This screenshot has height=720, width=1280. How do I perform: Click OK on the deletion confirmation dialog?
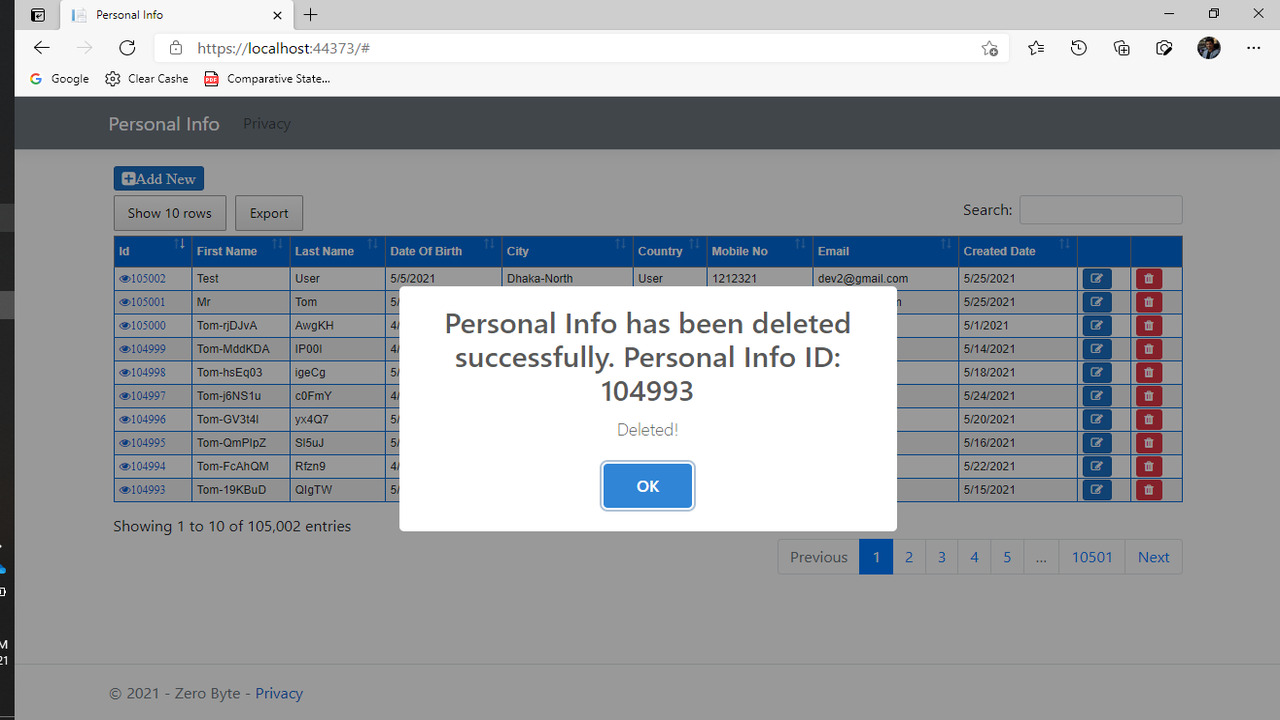coord(647,486)
